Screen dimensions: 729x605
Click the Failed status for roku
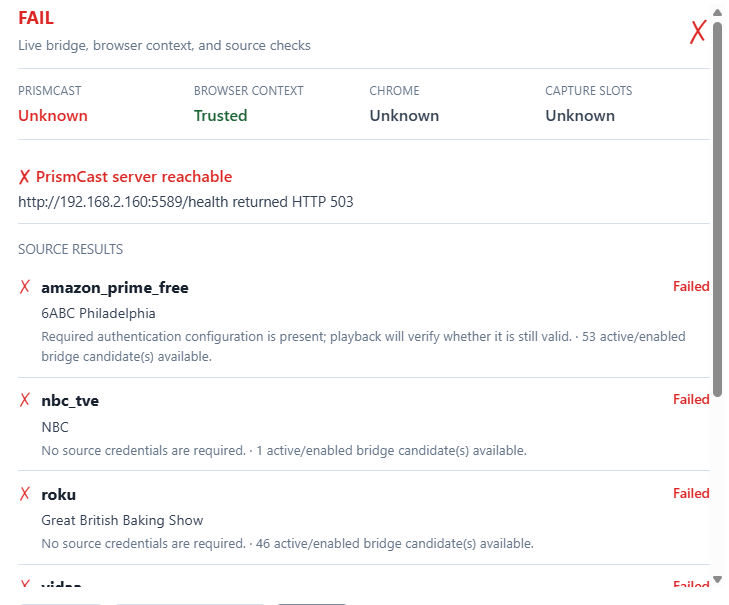click(691, 493)
